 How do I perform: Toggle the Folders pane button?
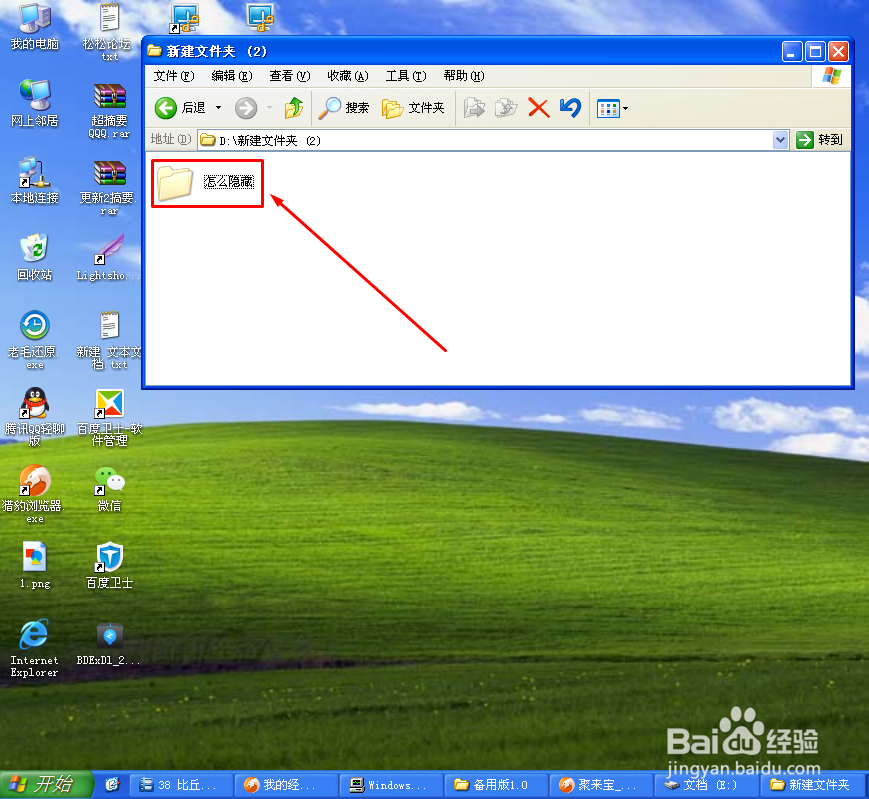coord(413,108)
